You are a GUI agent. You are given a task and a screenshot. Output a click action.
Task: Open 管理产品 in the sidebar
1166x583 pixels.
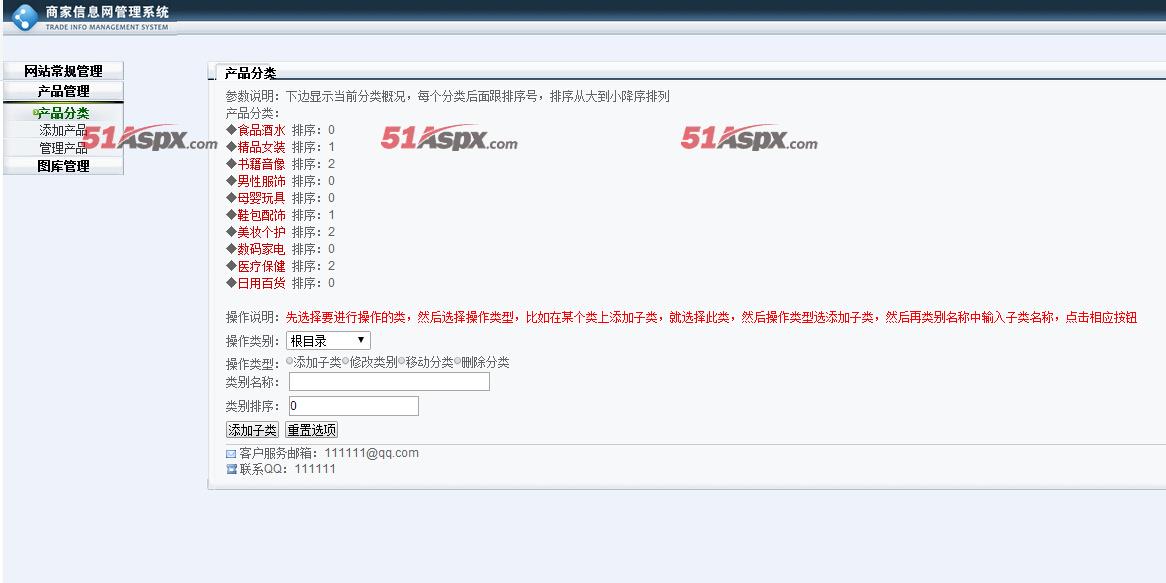(x=63, y=149)
